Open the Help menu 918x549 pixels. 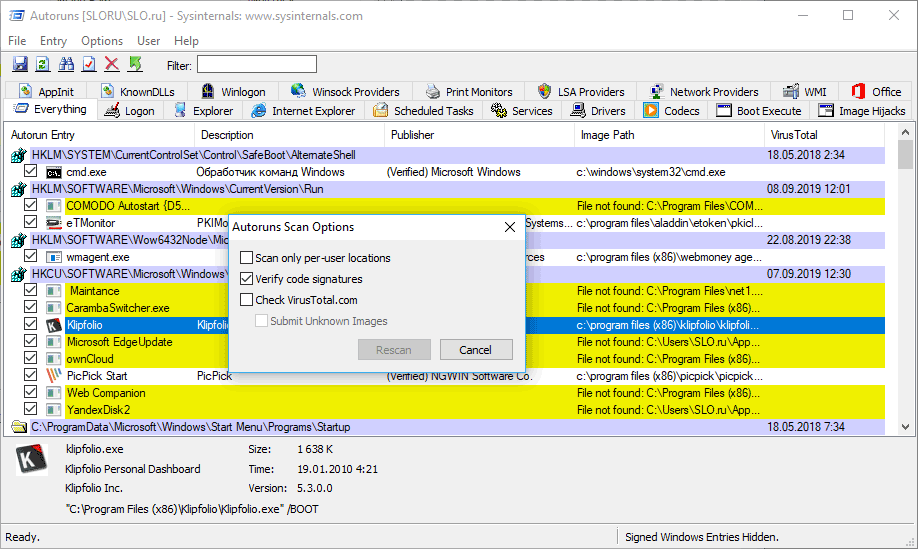point(186,41)
